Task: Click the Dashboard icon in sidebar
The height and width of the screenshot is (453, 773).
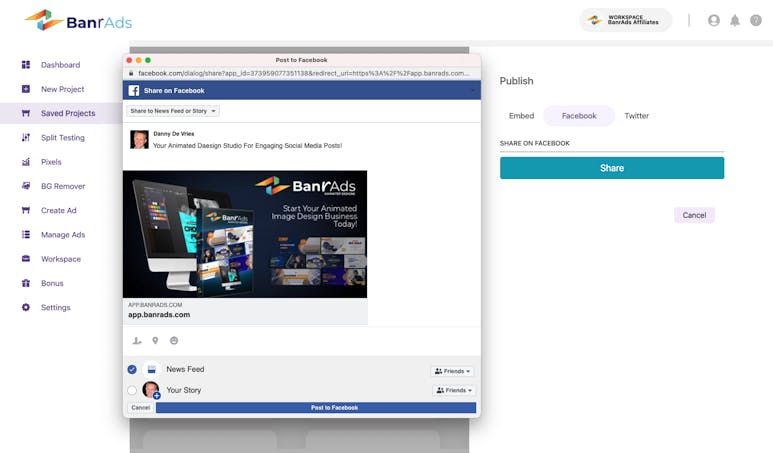Action: [26, 65]
